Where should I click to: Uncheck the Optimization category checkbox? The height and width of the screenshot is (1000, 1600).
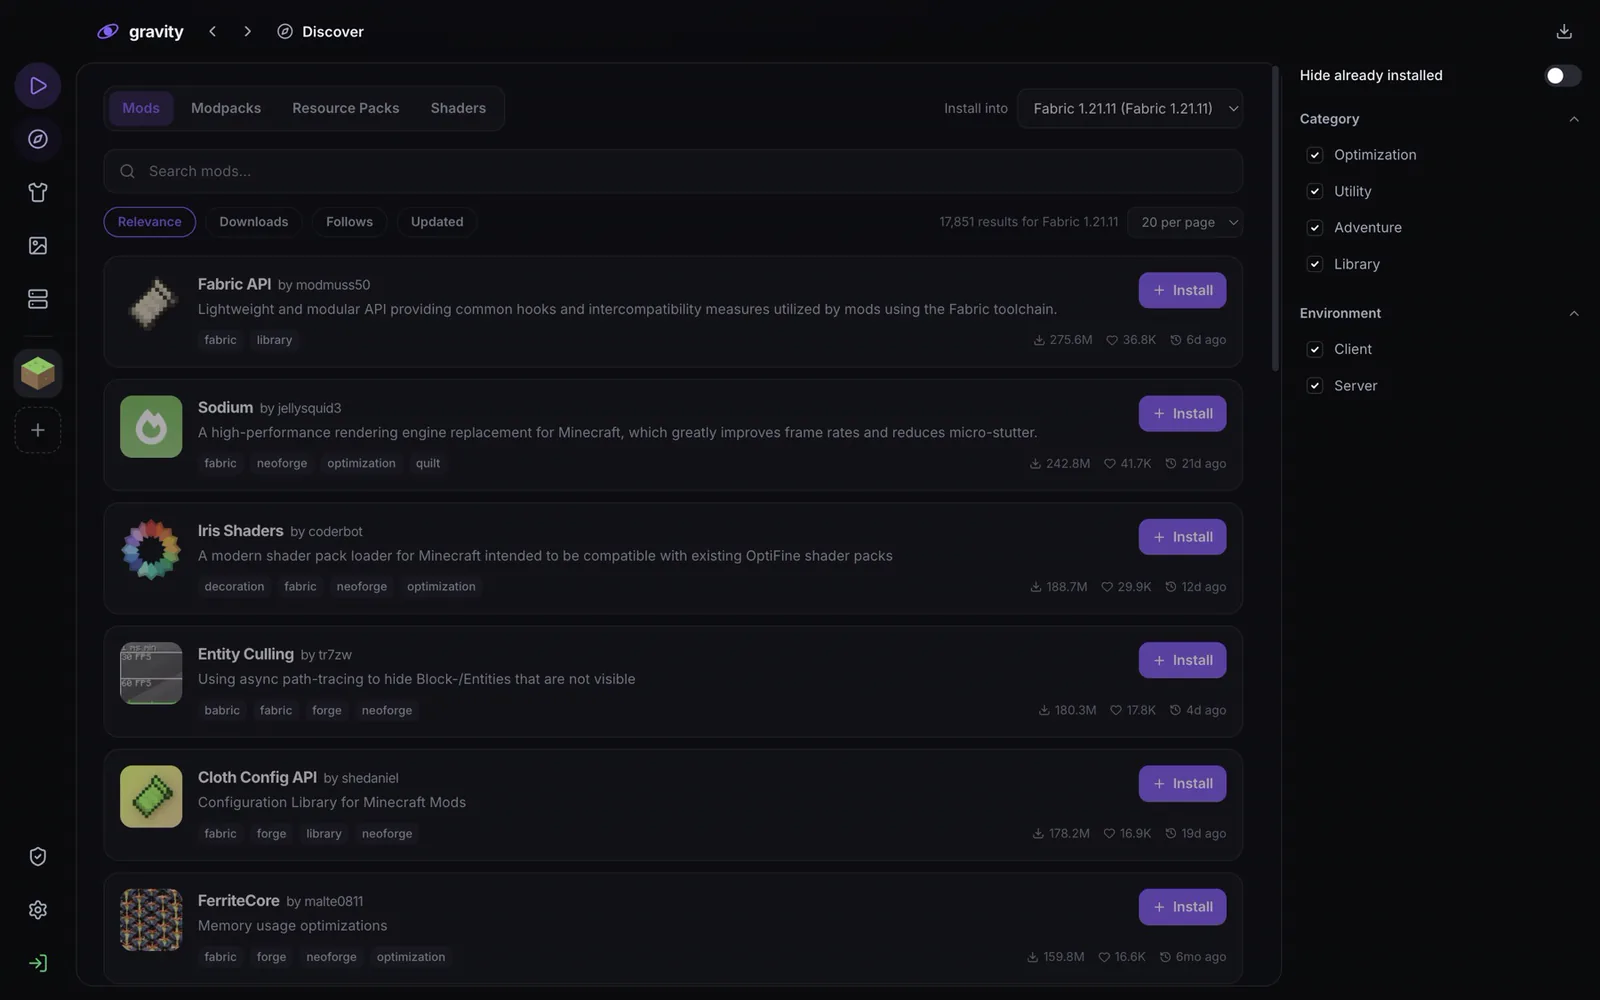pos(1315,155)
